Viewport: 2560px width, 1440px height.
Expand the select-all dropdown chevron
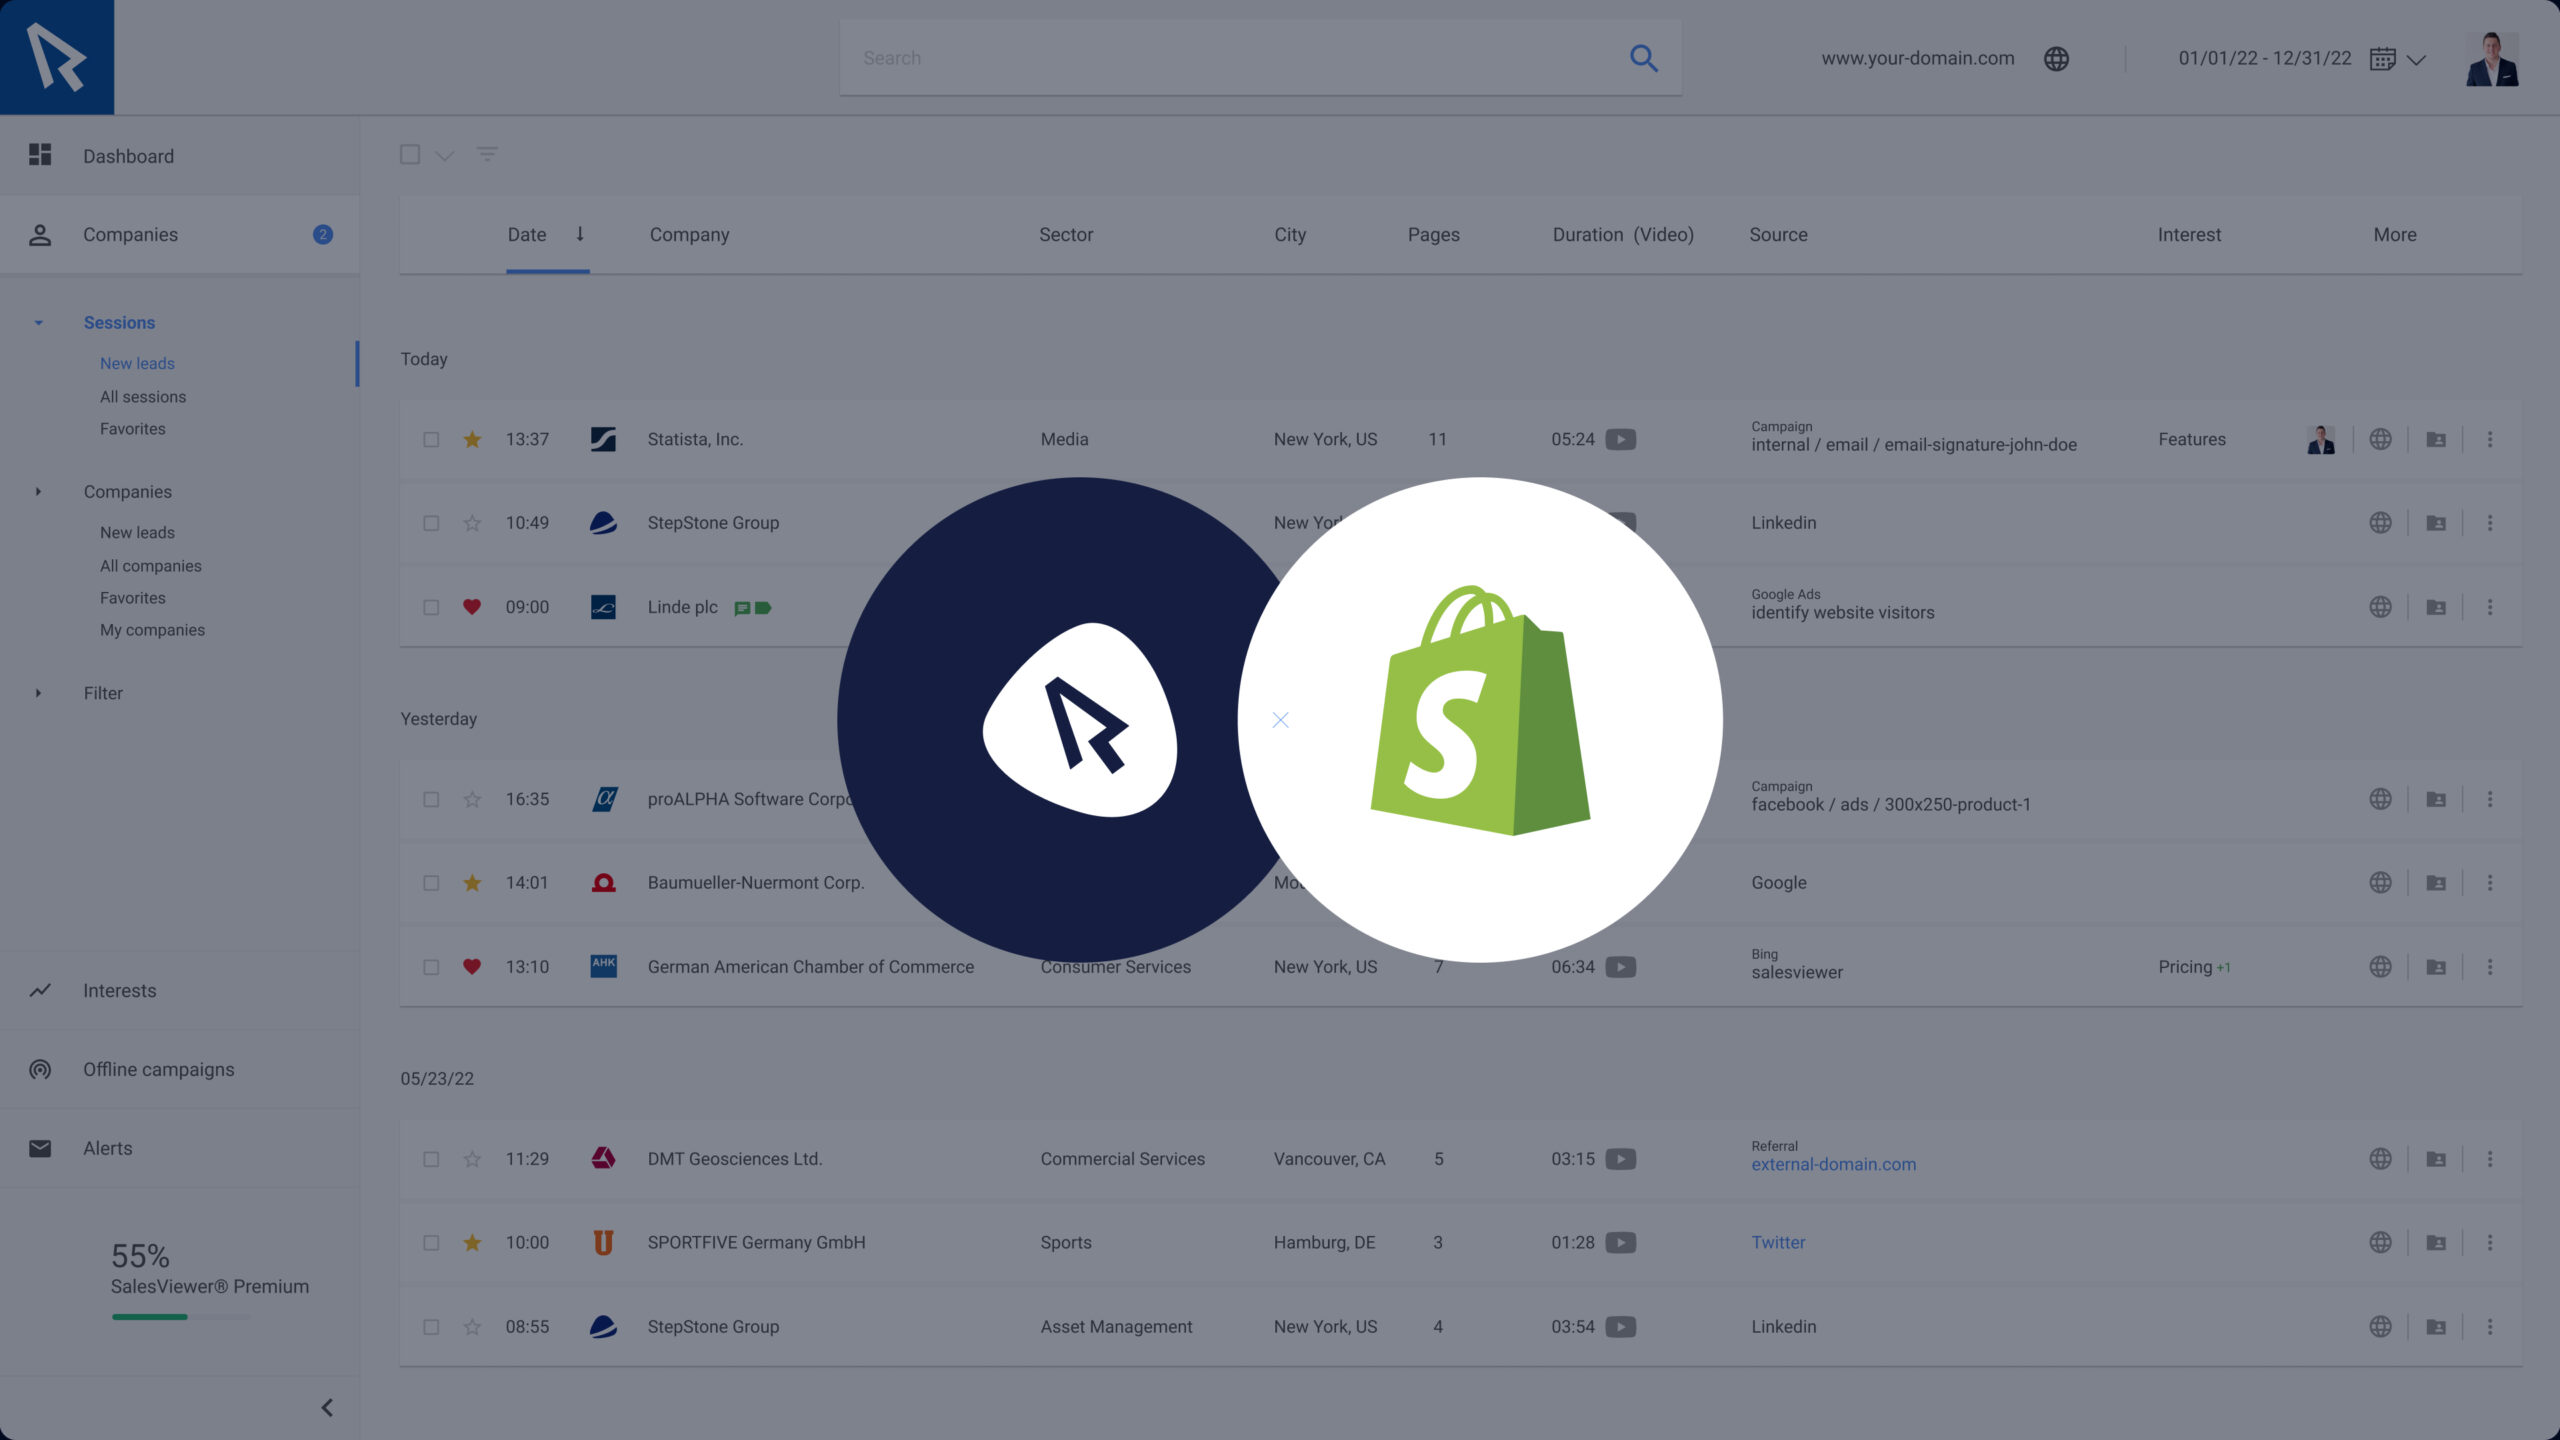pyautogui.click(x=445, y=156)
